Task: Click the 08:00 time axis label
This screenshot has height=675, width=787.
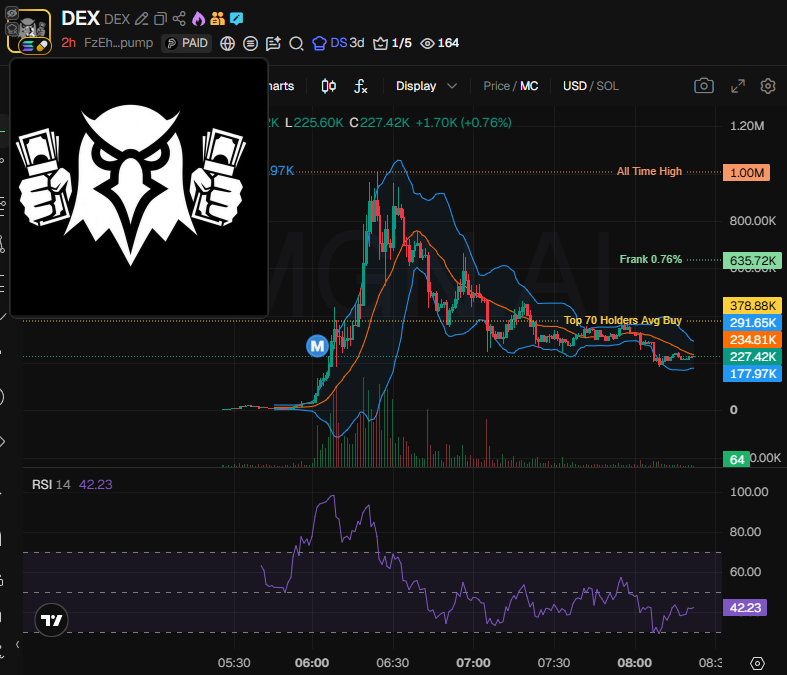Action: 634,663
